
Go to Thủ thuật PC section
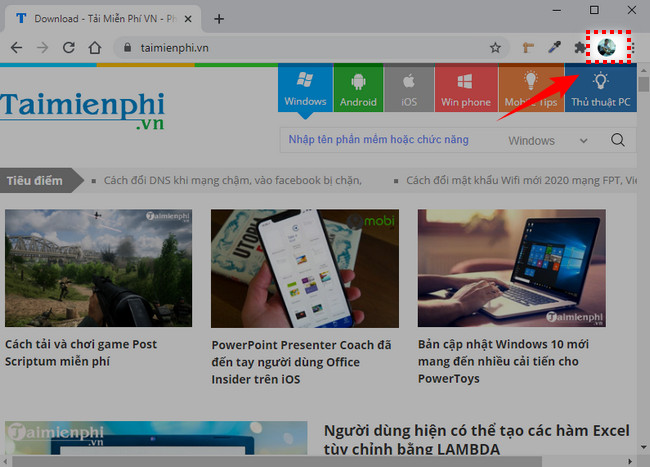coord(600,89)
